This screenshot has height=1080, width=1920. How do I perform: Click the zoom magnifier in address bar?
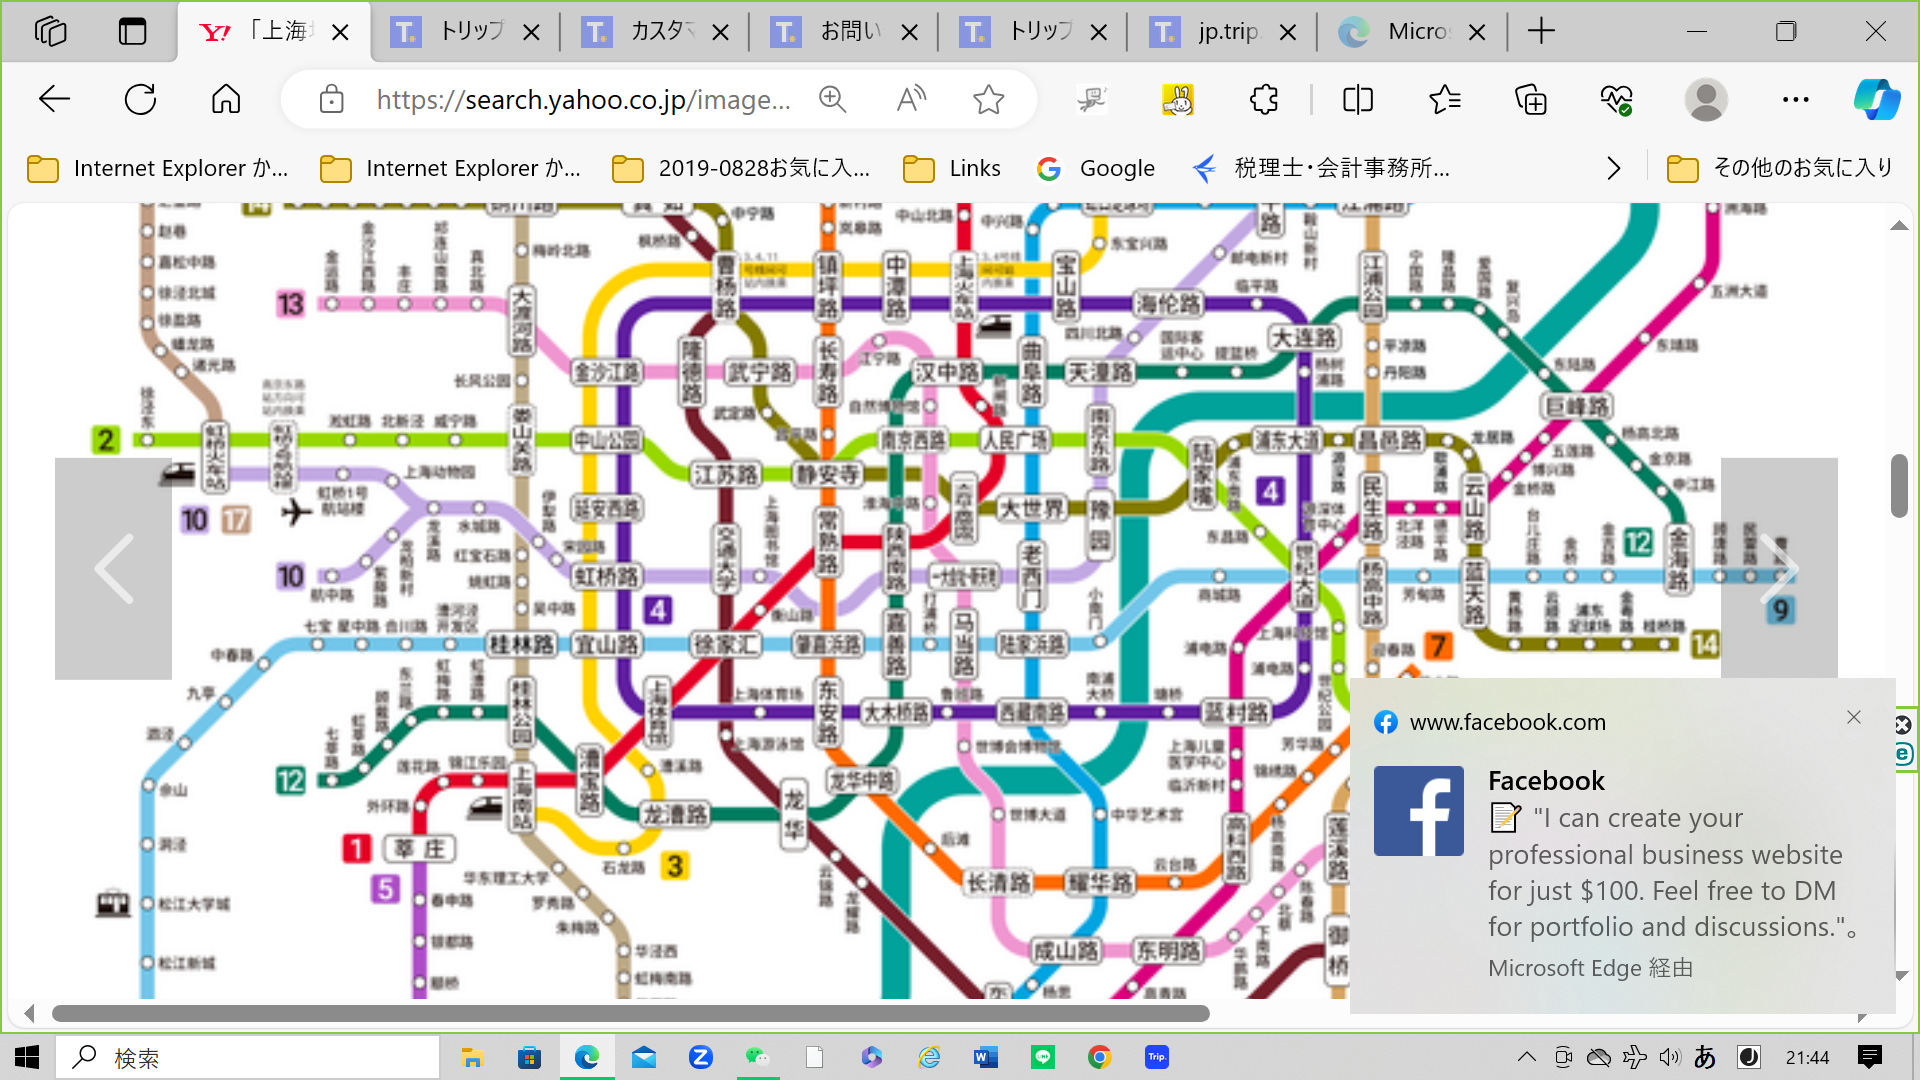pos(832,100)
